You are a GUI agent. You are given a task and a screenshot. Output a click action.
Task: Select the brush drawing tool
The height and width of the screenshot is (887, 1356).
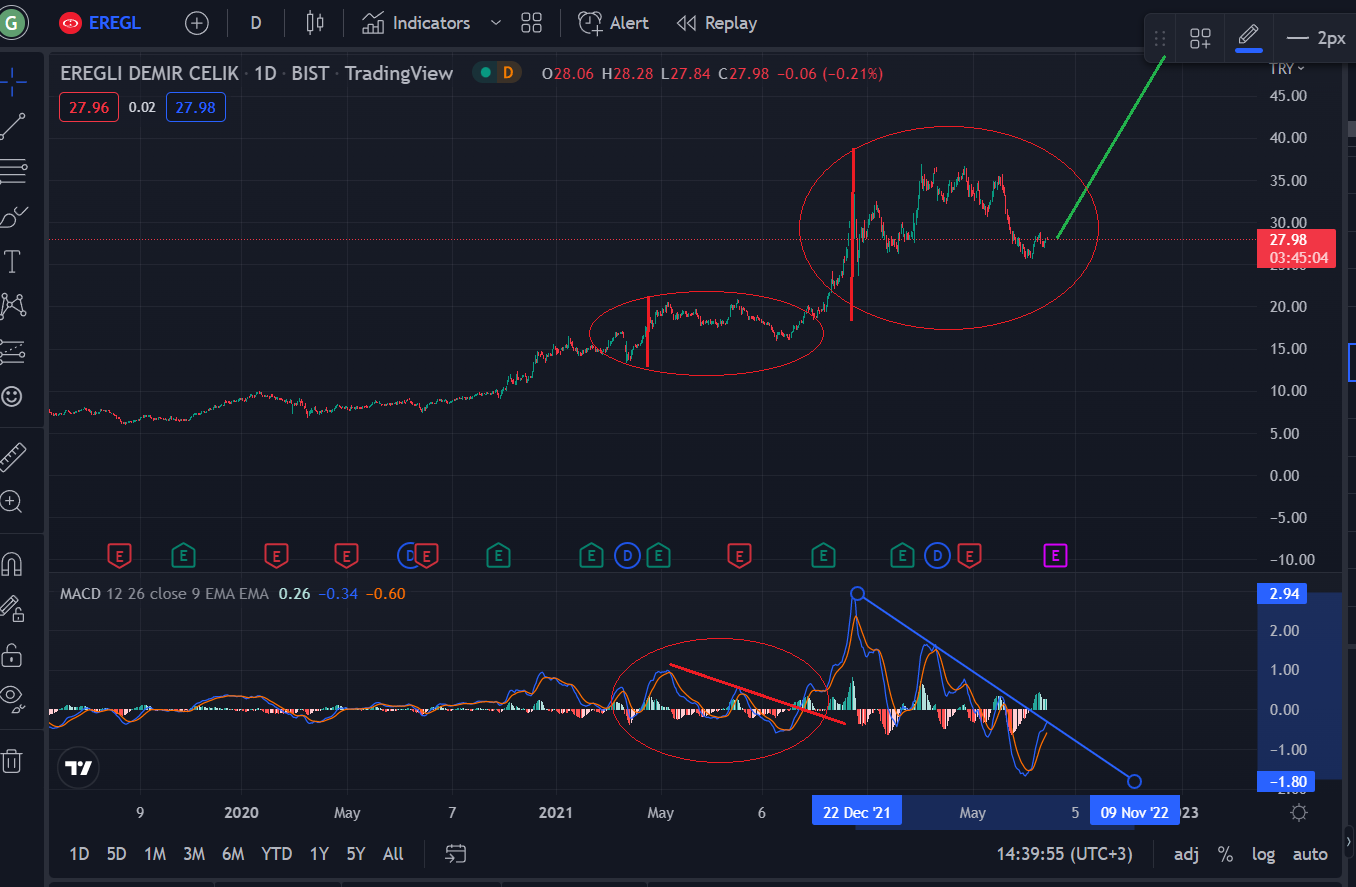click(x=13, y=217)
